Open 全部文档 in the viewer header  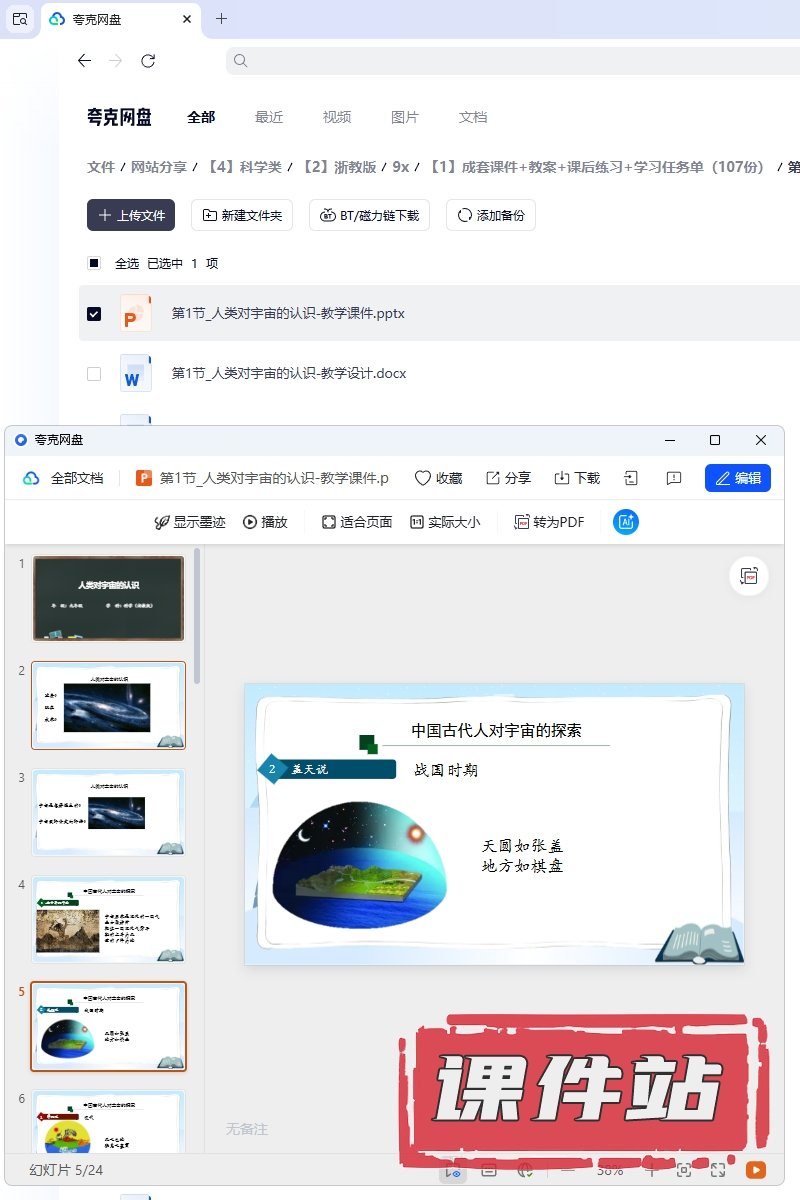pyautogui.click(x=66, y=478)
